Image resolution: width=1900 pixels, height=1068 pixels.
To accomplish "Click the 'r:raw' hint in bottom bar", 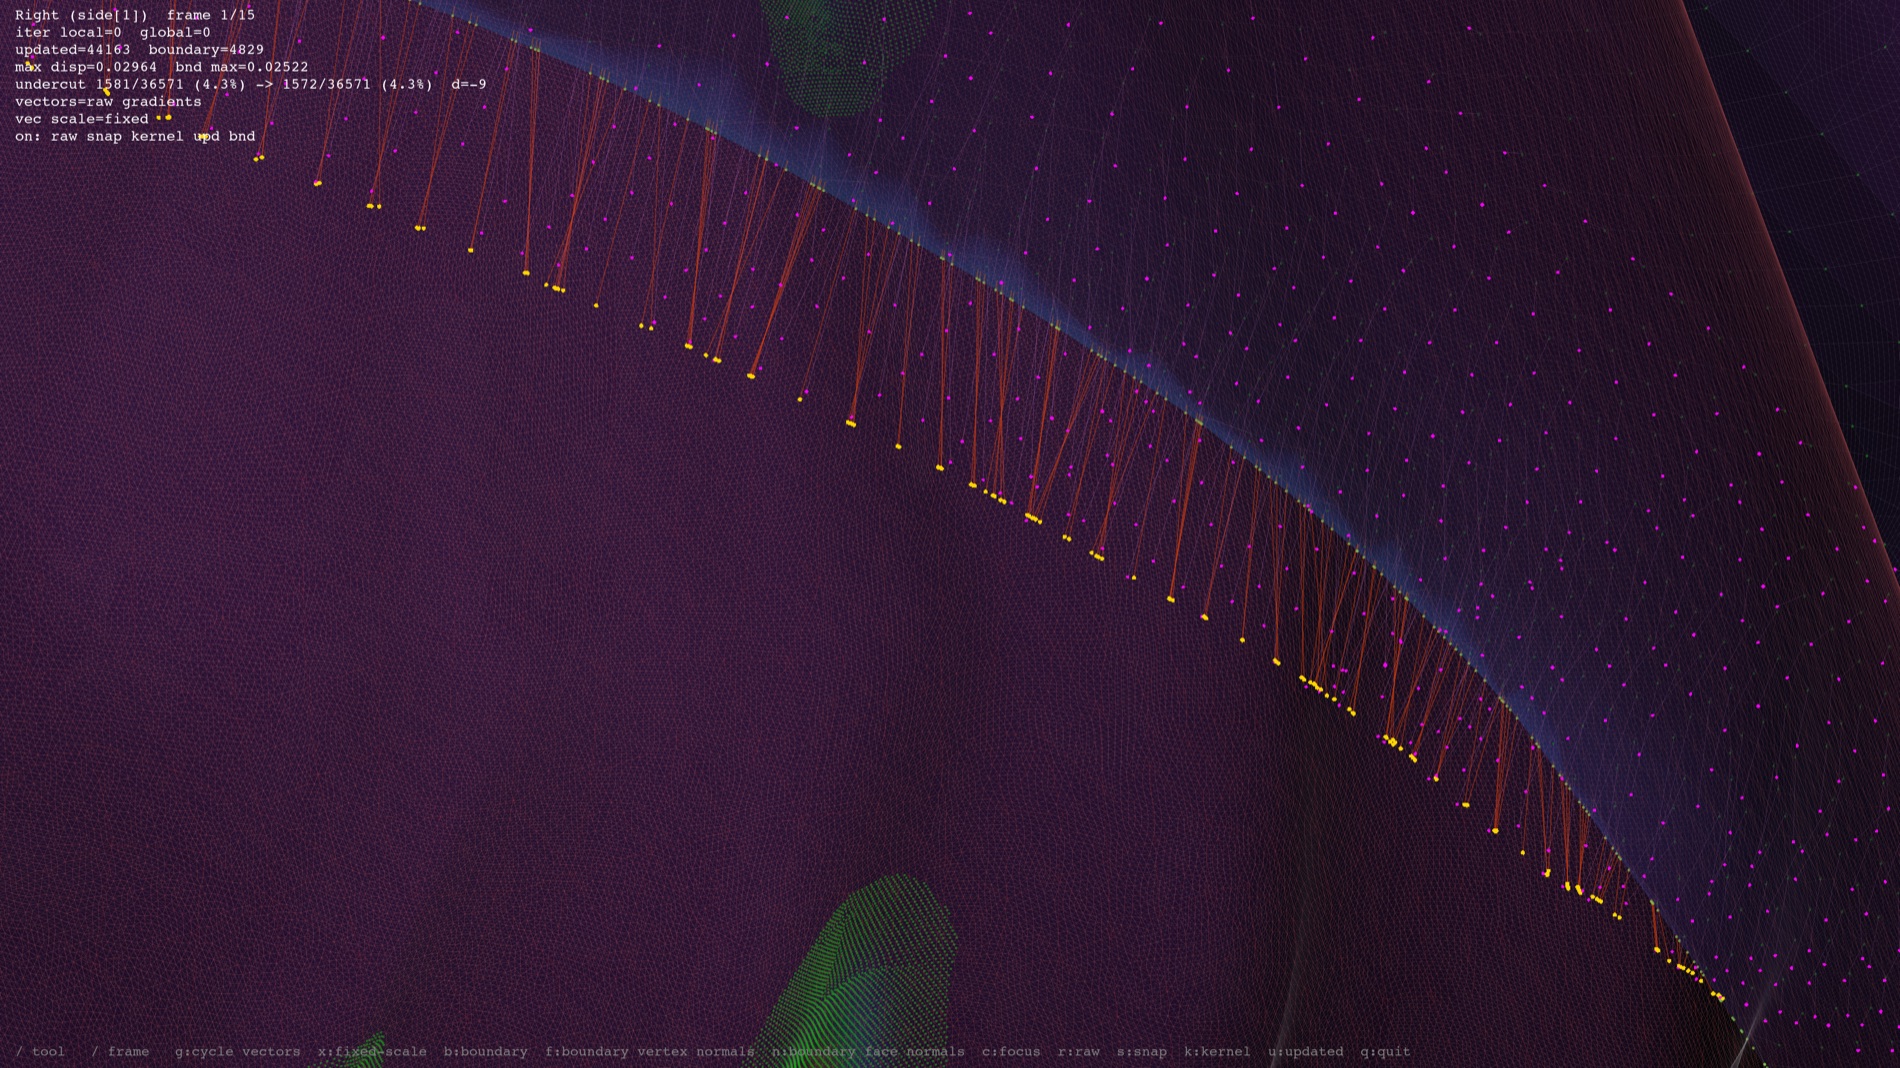I will pos(1078,1051).
